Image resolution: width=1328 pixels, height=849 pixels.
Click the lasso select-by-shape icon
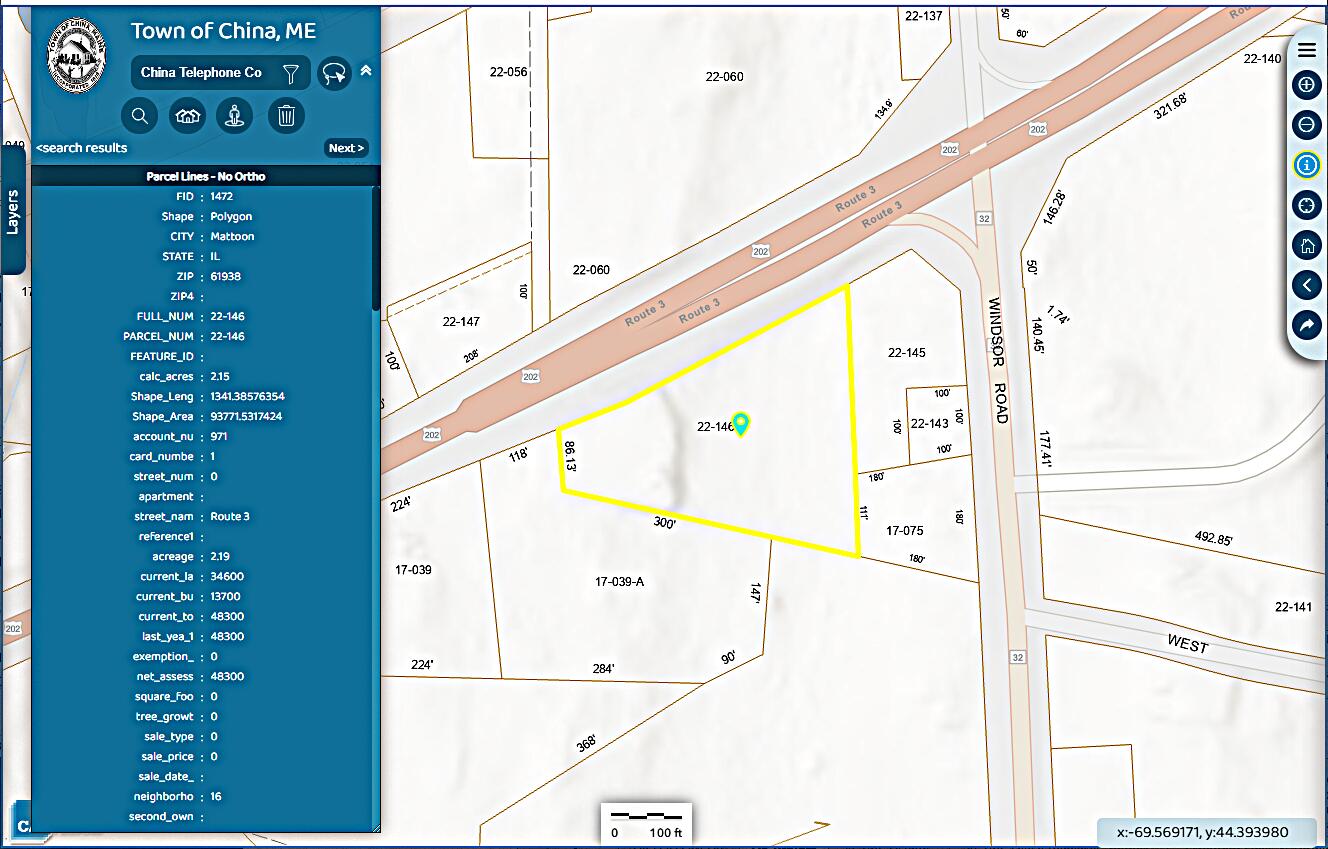pyautogui.click(x=335, y=73)
